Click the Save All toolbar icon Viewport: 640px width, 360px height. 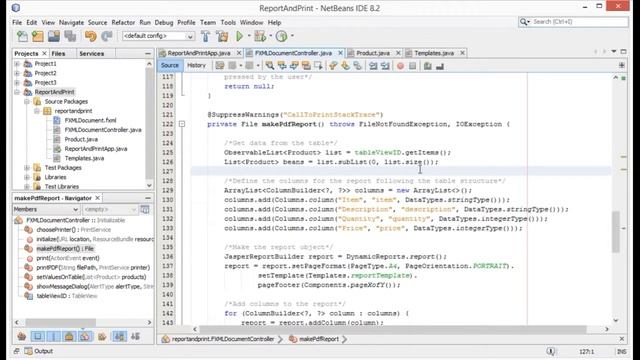70,36
